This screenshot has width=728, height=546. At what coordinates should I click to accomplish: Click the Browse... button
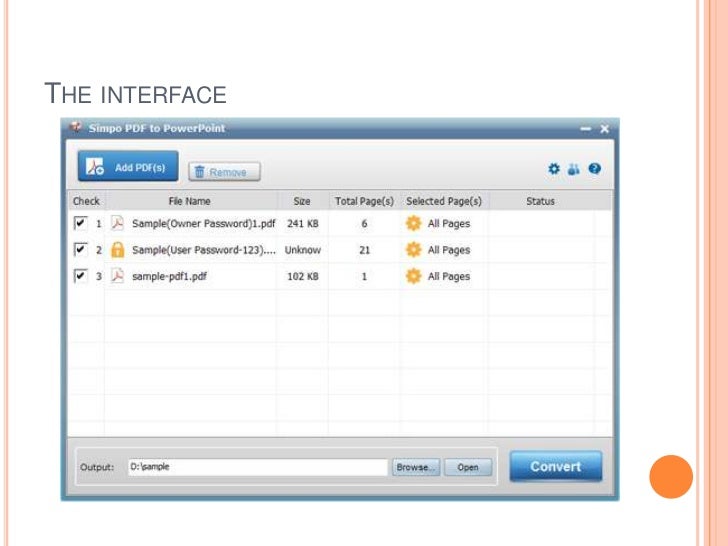pos(416,467)
